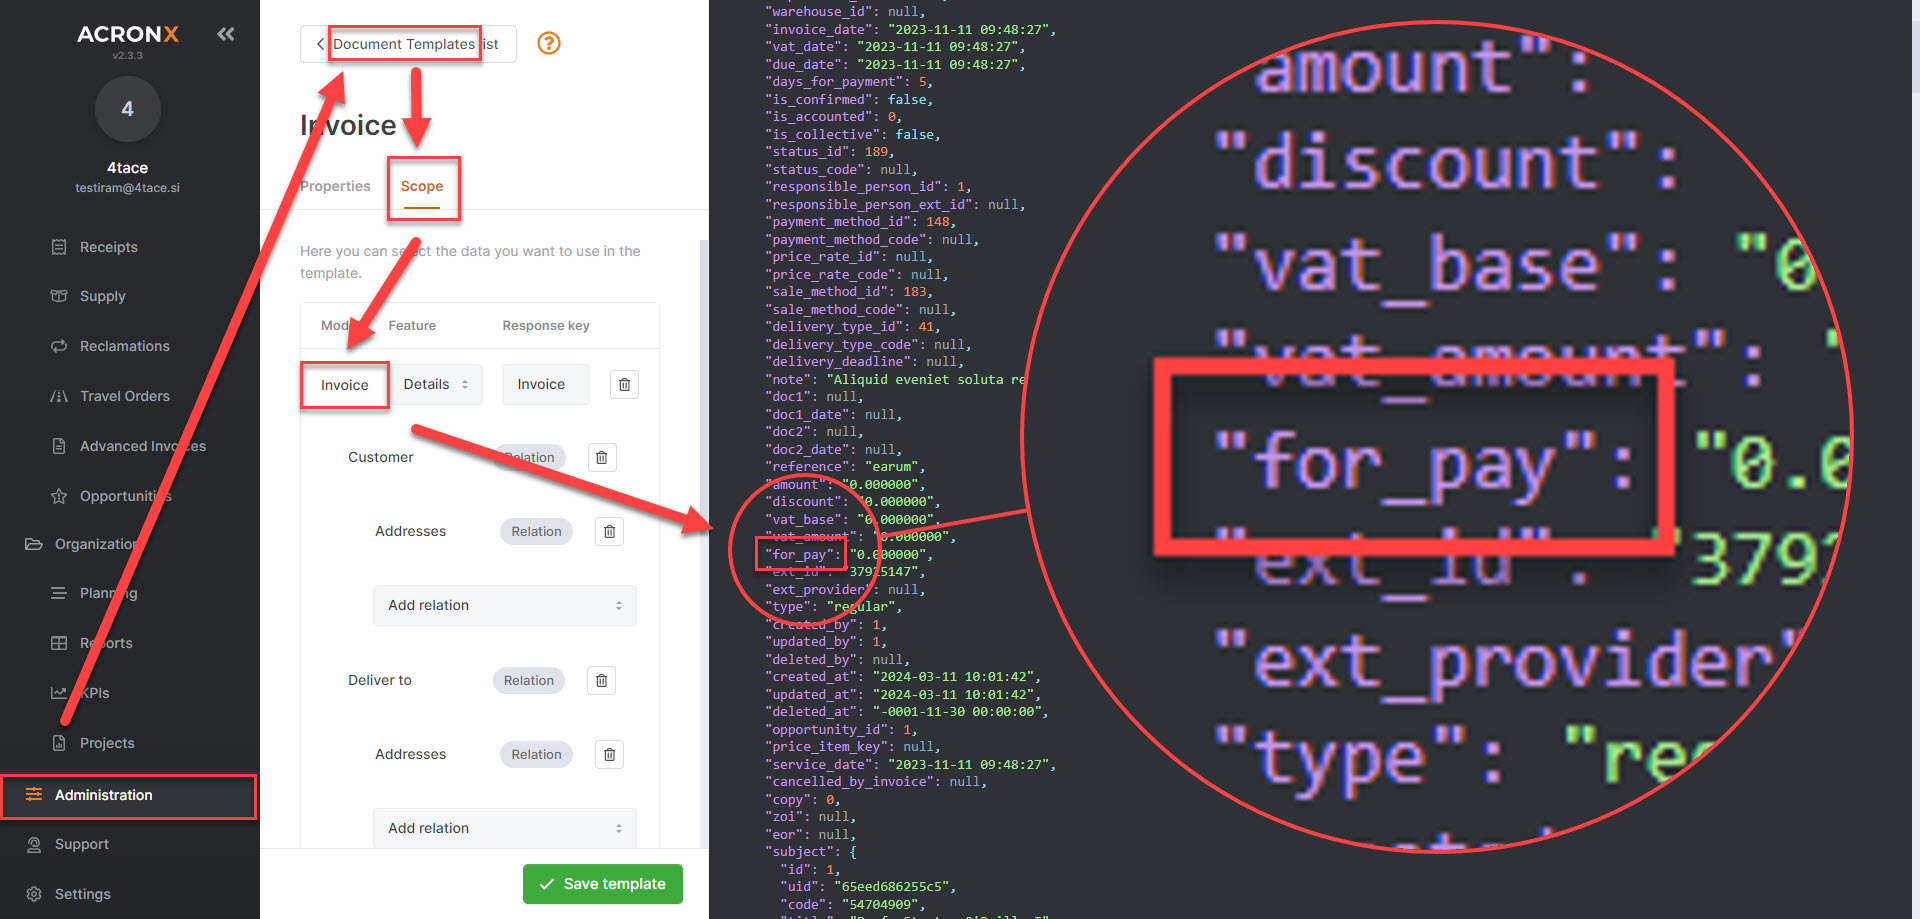This screenshot has height=919, width=1920.
Task: Click the Support headset icon
Action: [34, 844]
